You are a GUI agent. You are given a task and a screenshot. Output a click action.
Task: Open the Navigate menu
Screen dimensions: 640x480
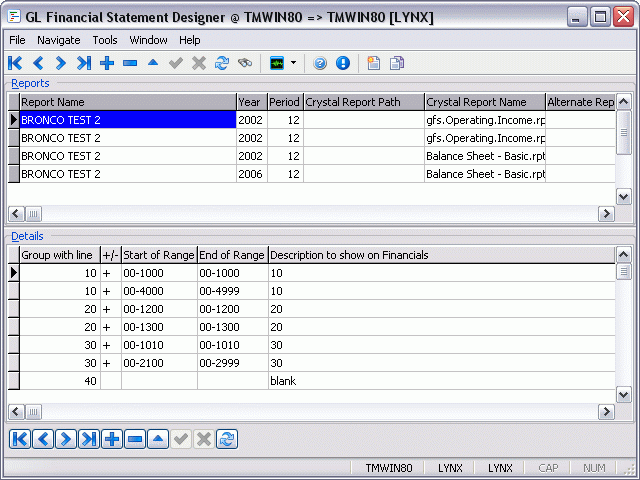(59, 40)
